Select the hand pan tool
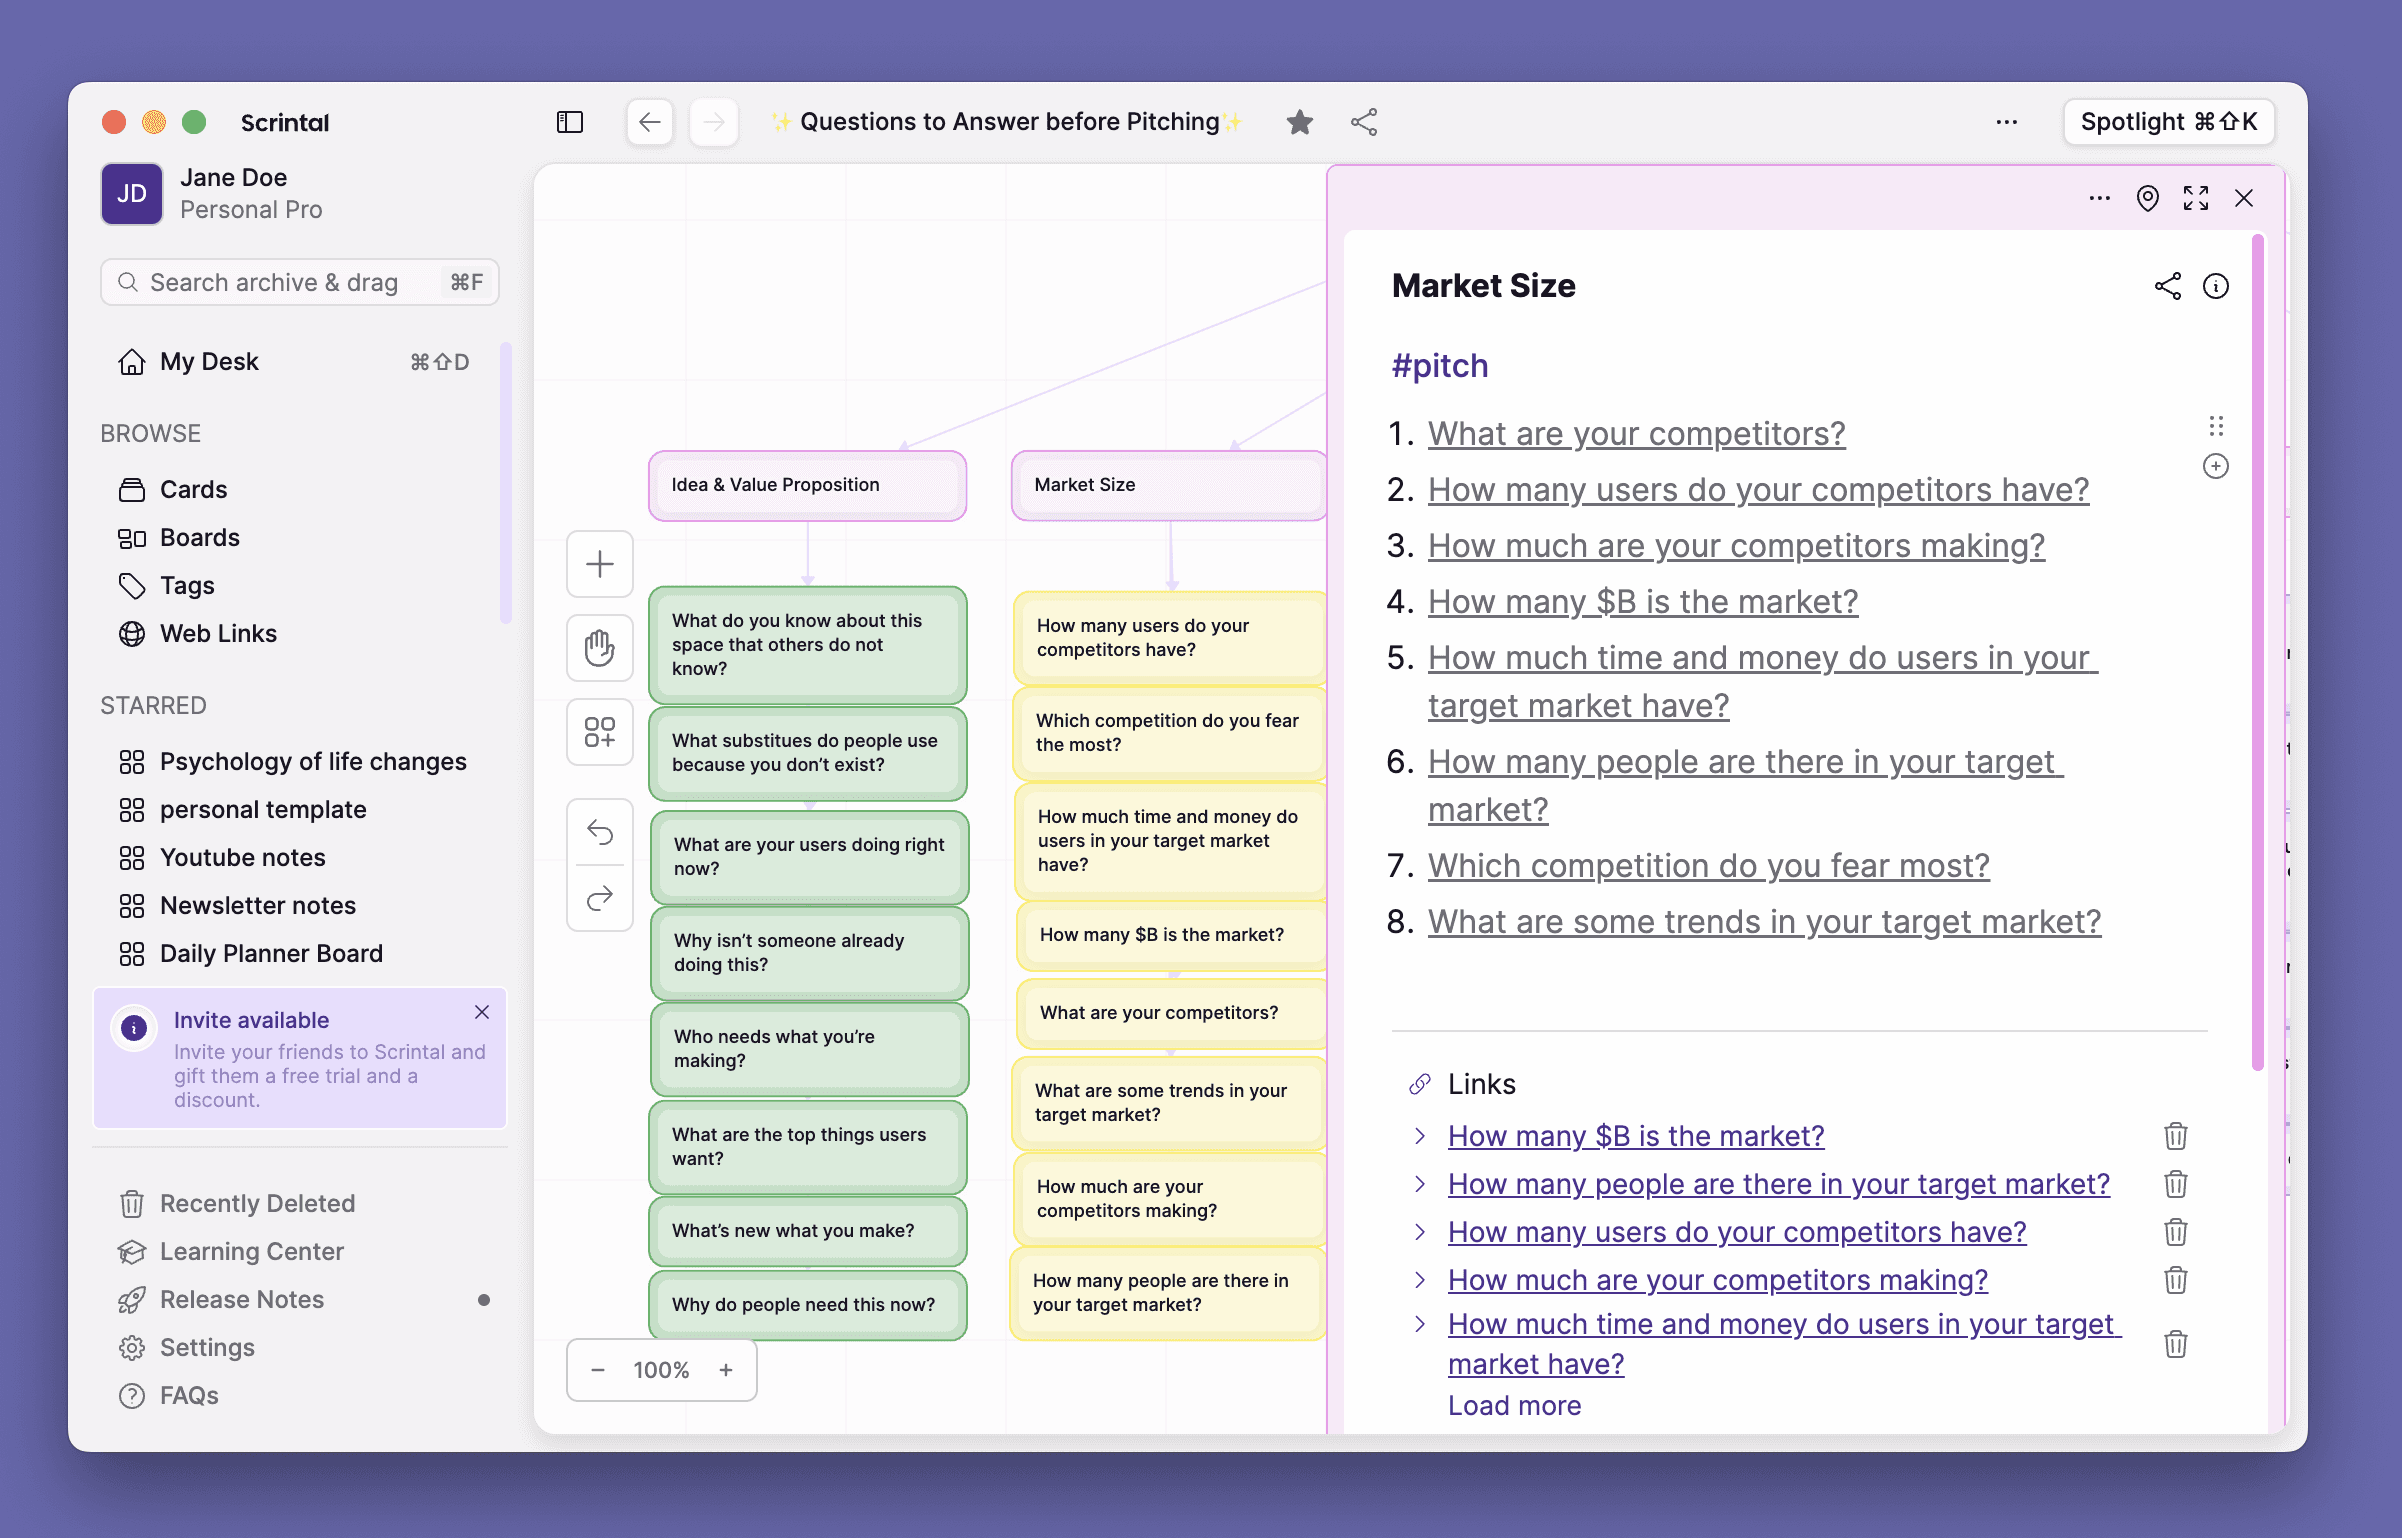Viewport: 2402px width, 1538px height. pyautogui.click(x=600, y=648)
